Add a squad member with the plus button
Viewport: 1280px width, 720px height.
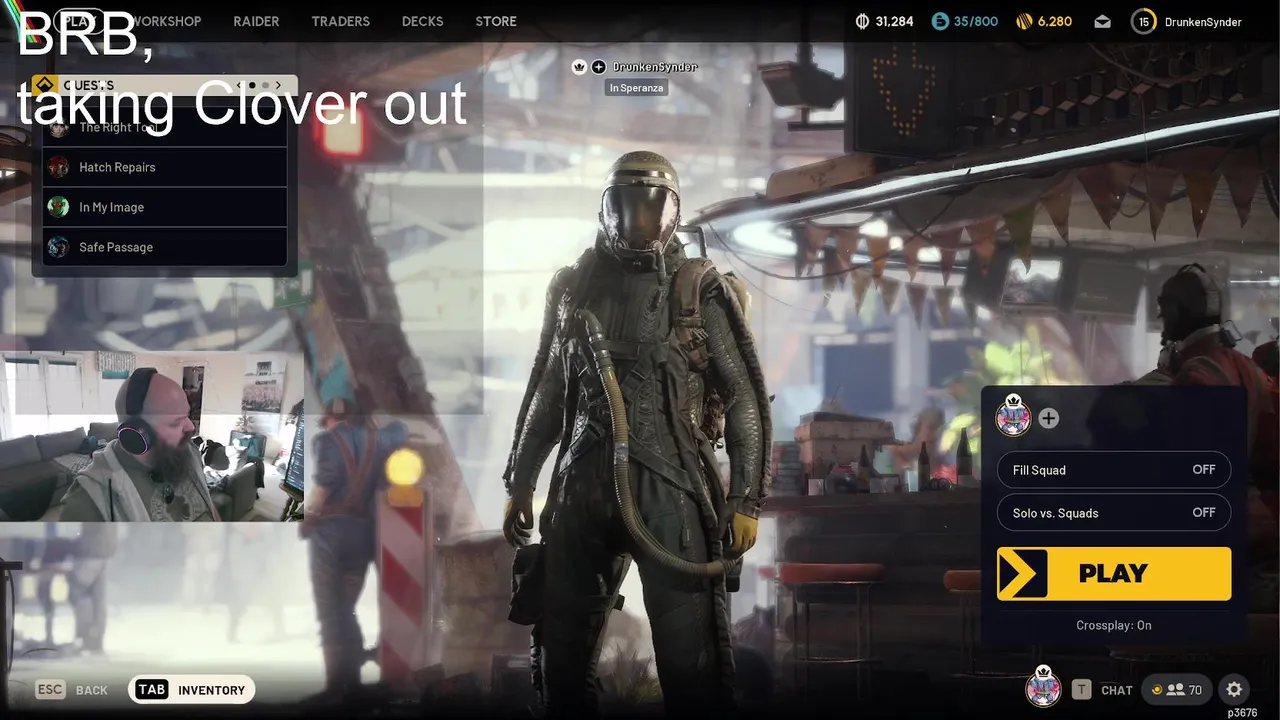point(1048,418)
